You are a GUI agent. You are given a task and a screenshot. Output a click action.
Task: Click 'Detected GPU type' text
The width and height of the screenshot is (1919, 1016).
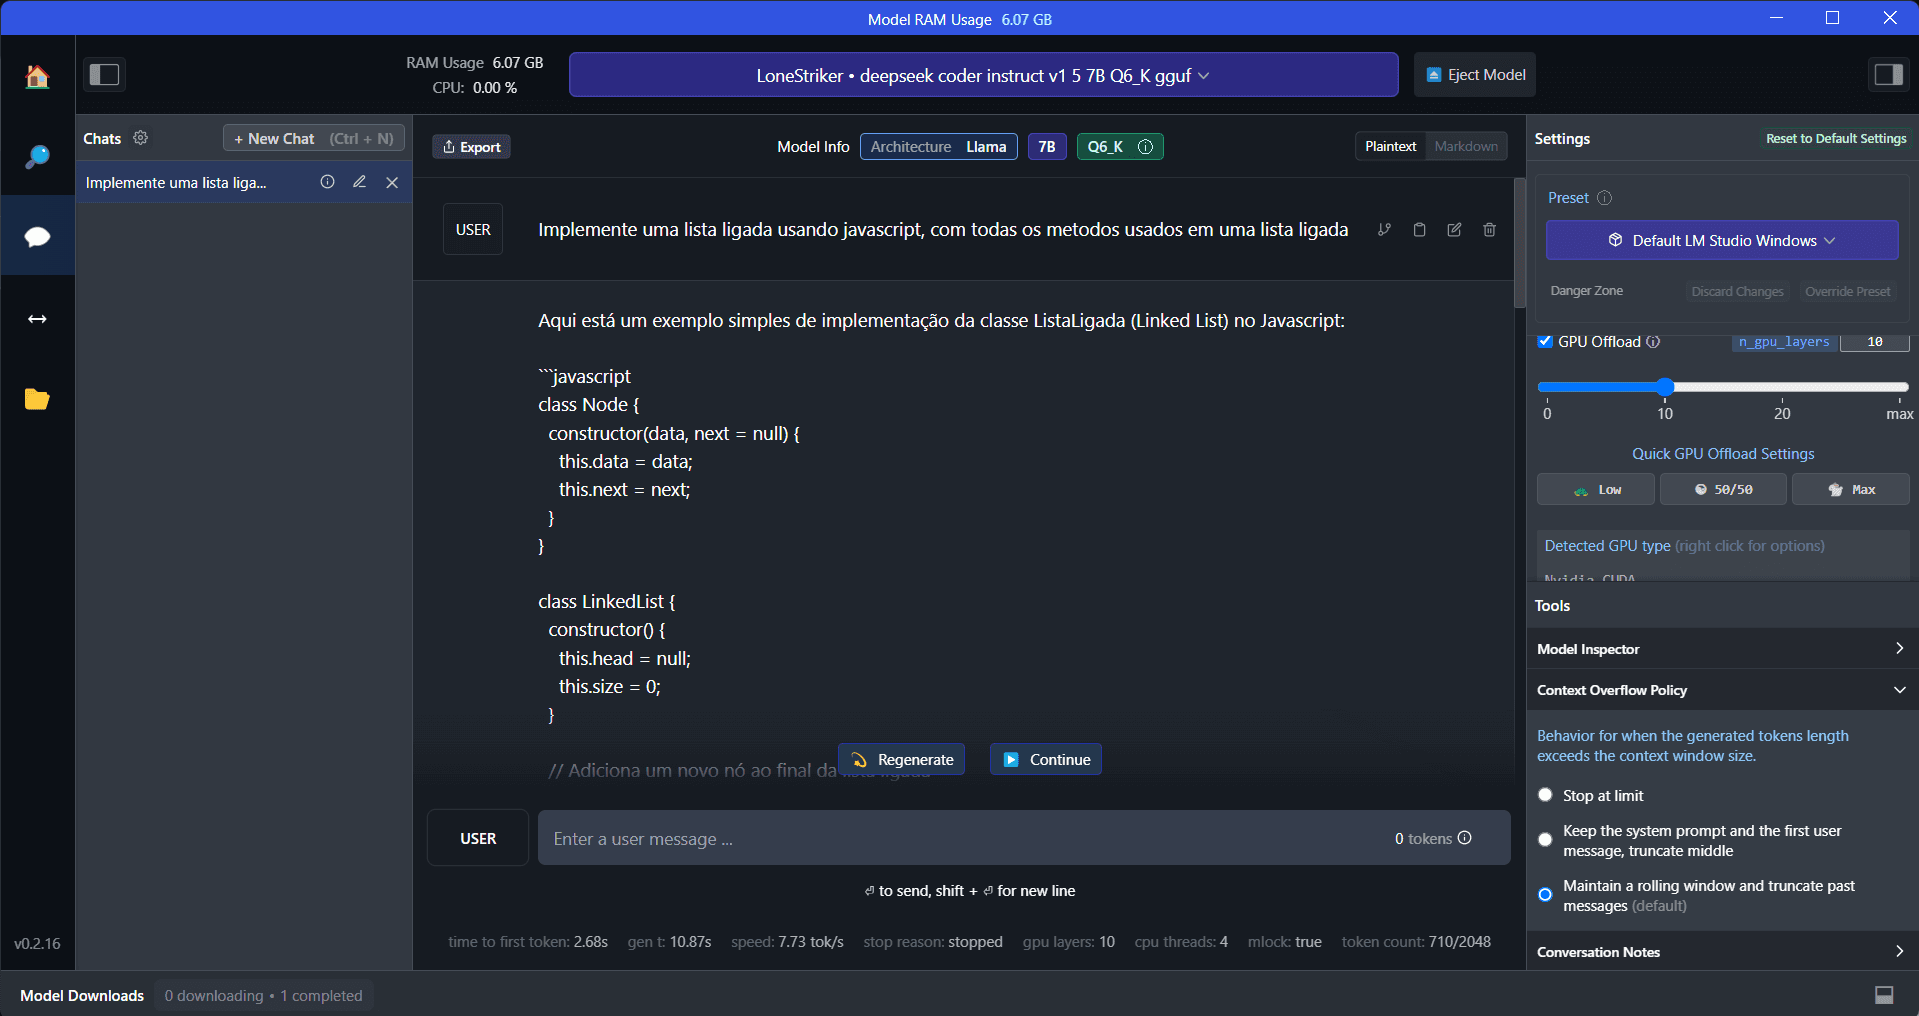[1607, 546]
